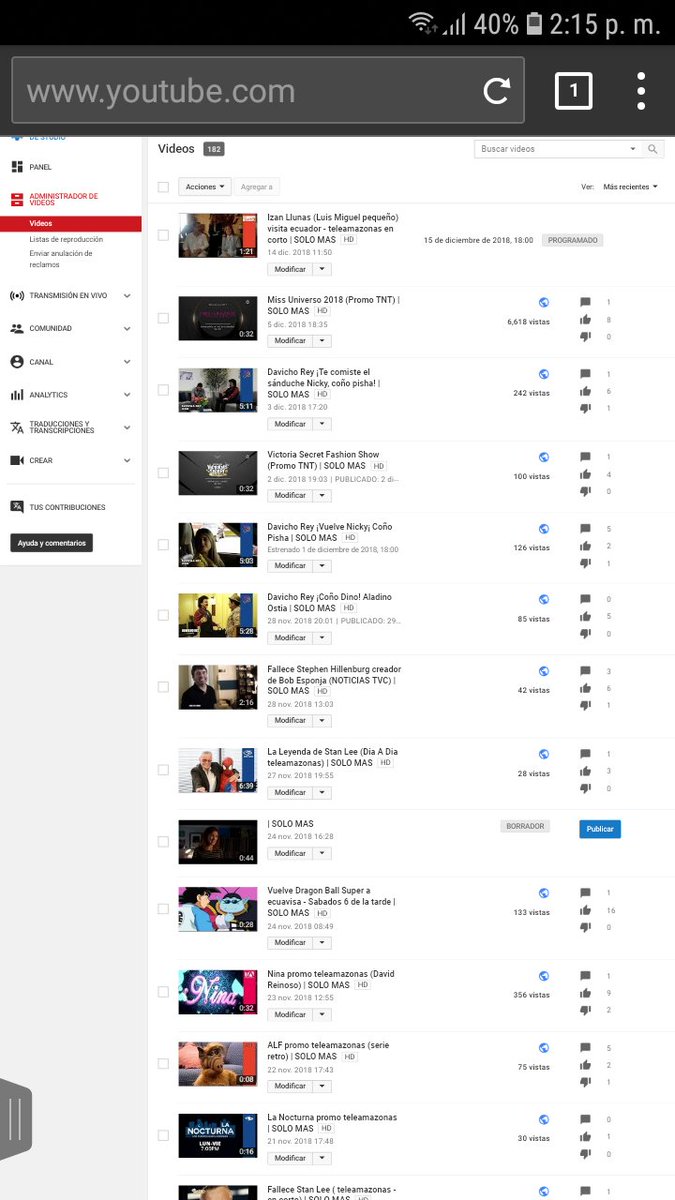Click the Panel dashboard icon

(16, 167)
